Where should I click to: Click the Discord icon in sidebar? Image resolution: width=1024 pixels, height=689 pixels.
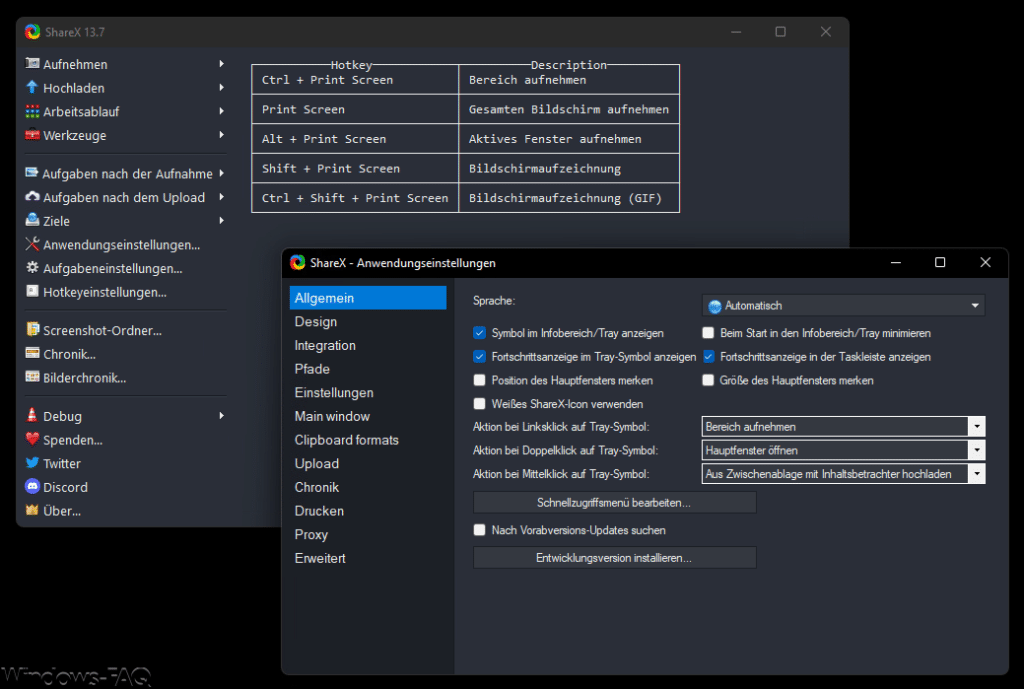click(32, 486)
